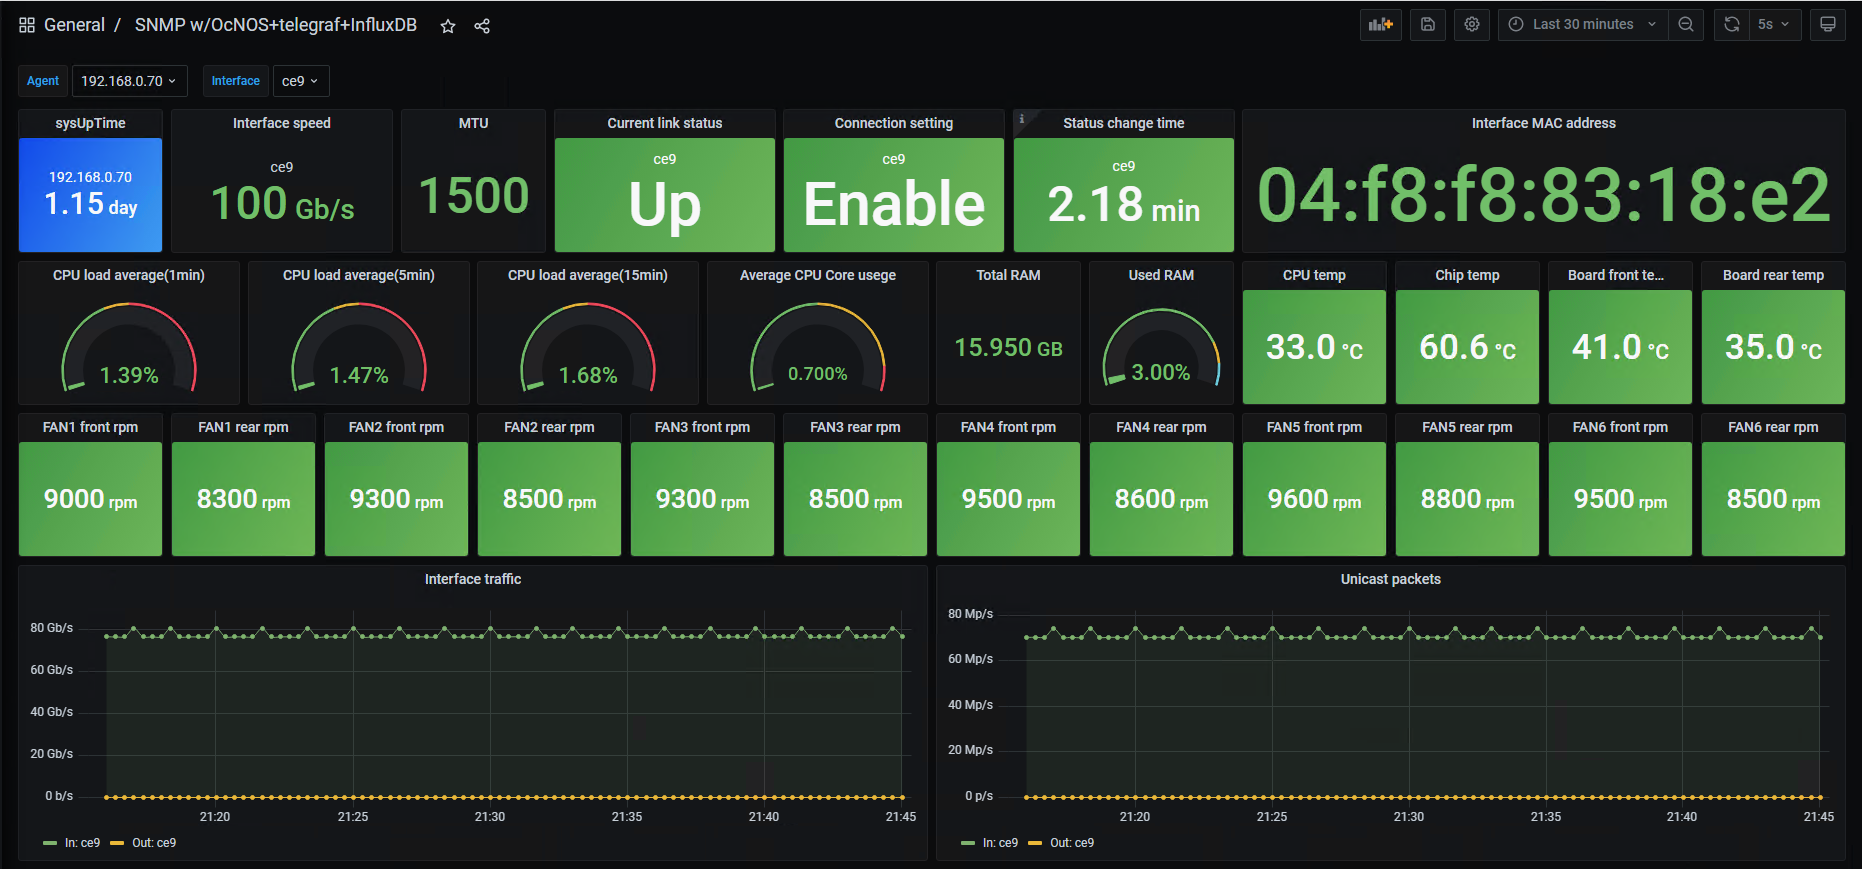Open the Agent 192.168.0.70 dropdown

129,81
